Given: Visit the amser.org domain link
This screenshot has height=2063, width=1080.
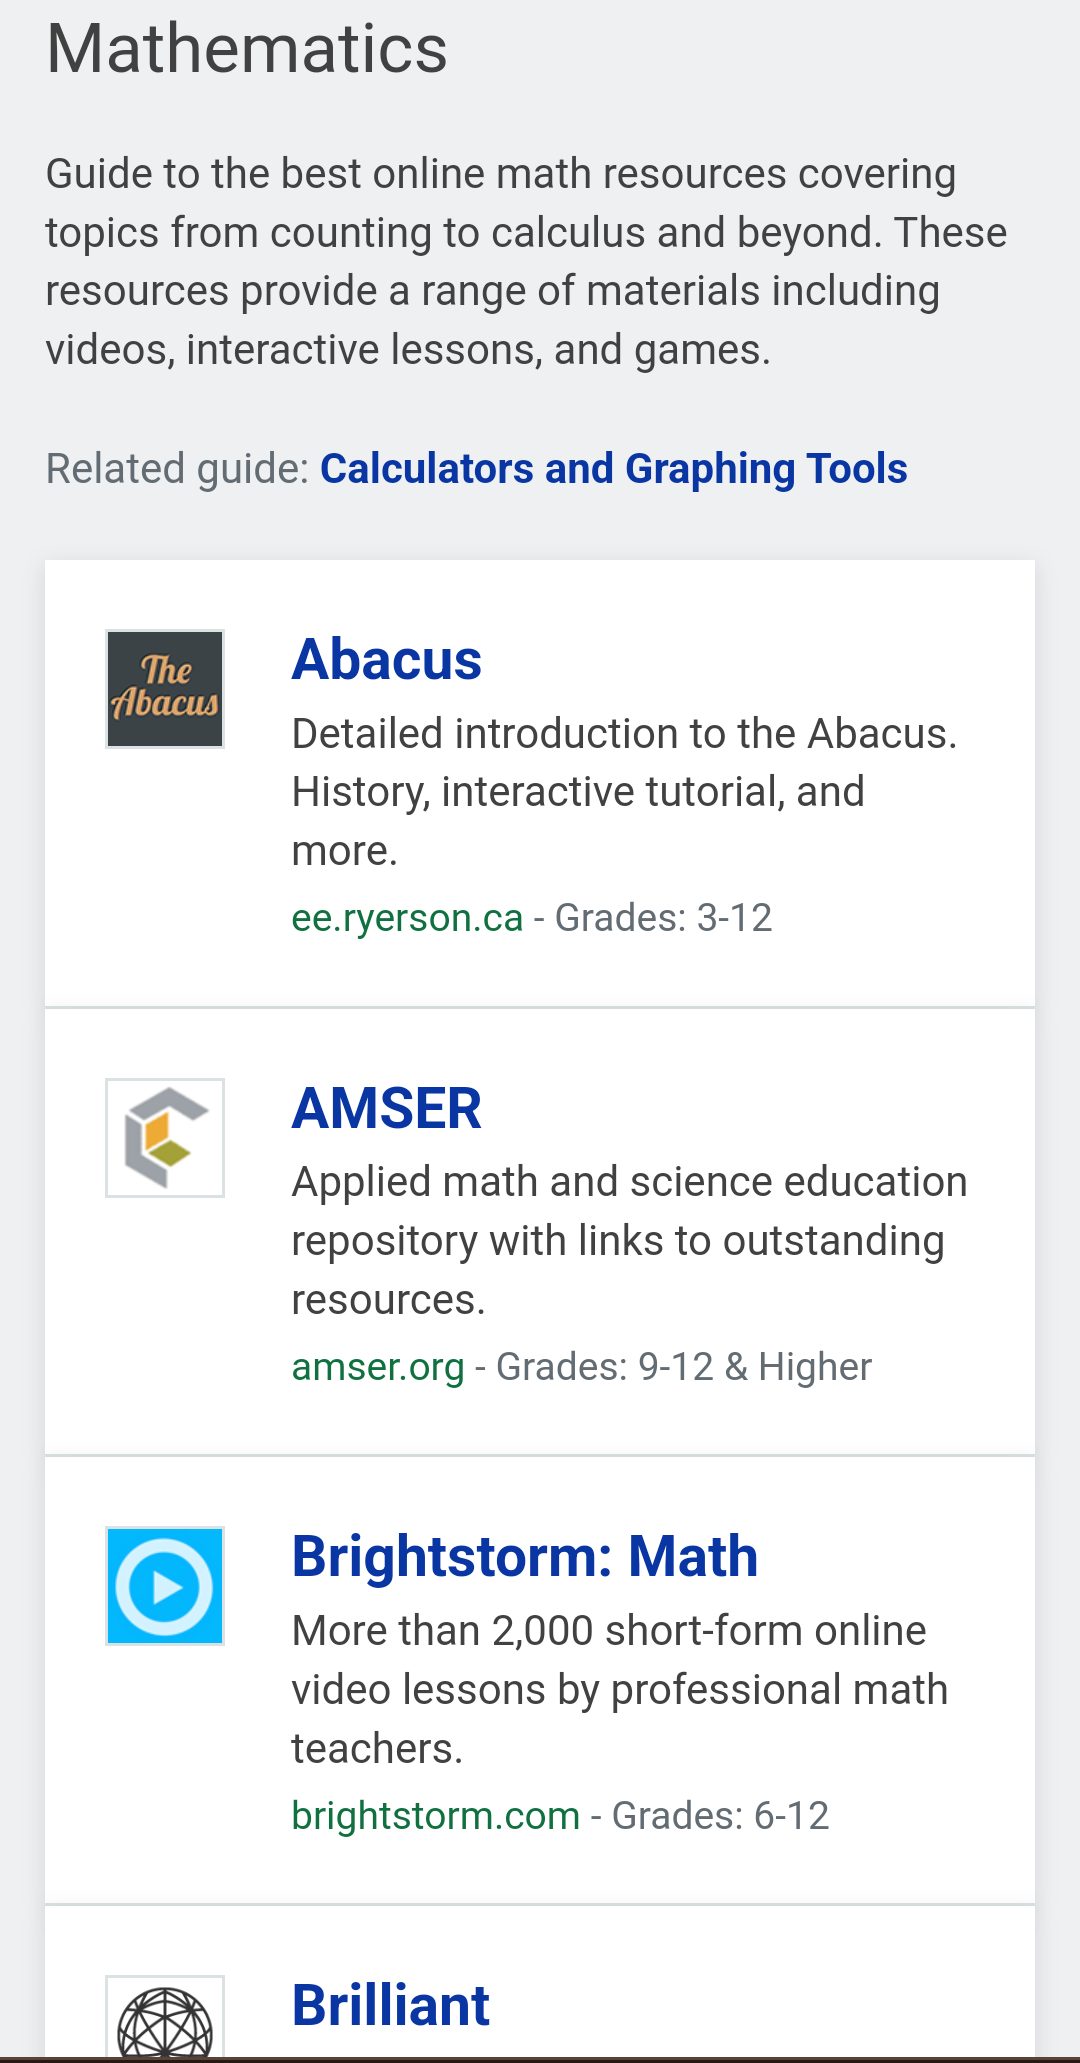Looking at the screenshot, I should click(378, 1367).
